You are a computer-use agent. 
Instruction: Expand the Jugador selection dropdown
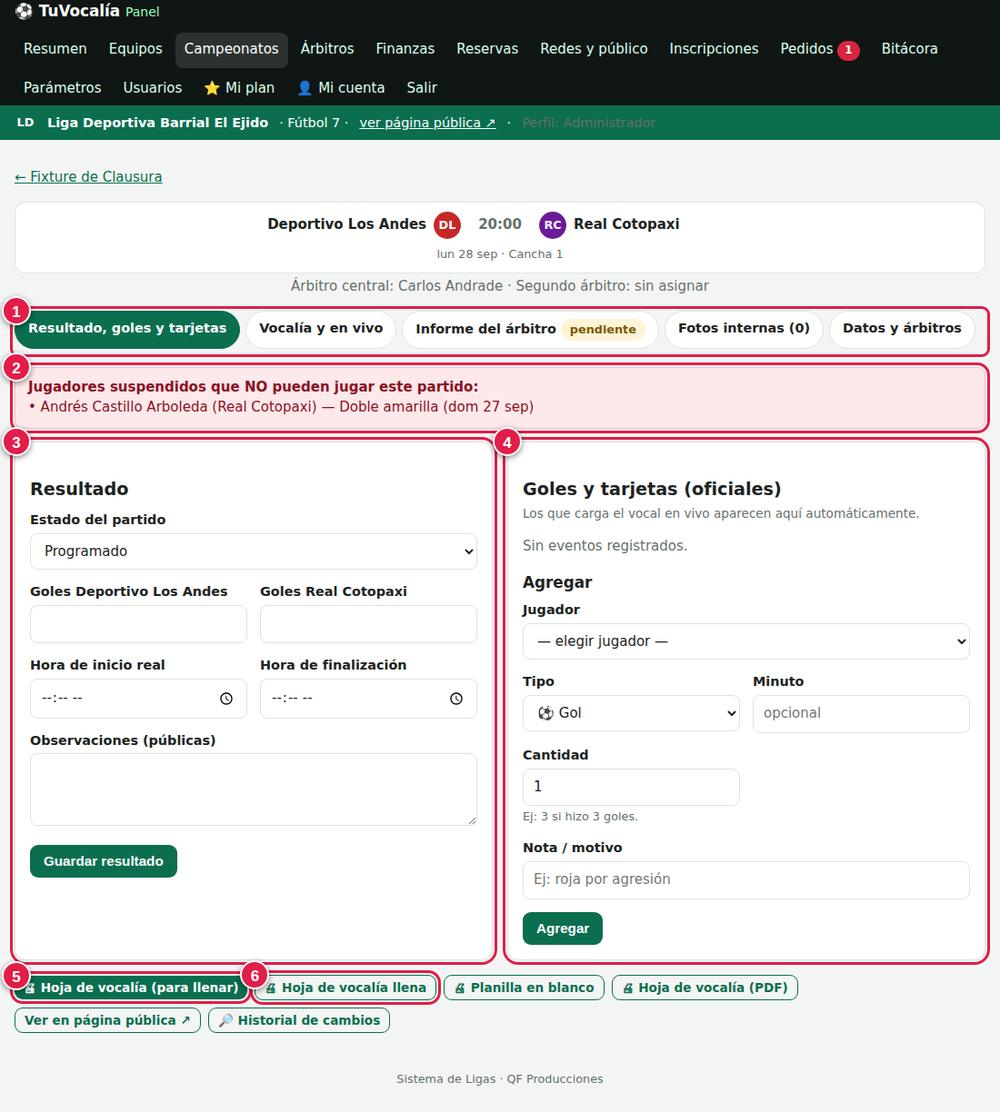(x=746, y=641)
